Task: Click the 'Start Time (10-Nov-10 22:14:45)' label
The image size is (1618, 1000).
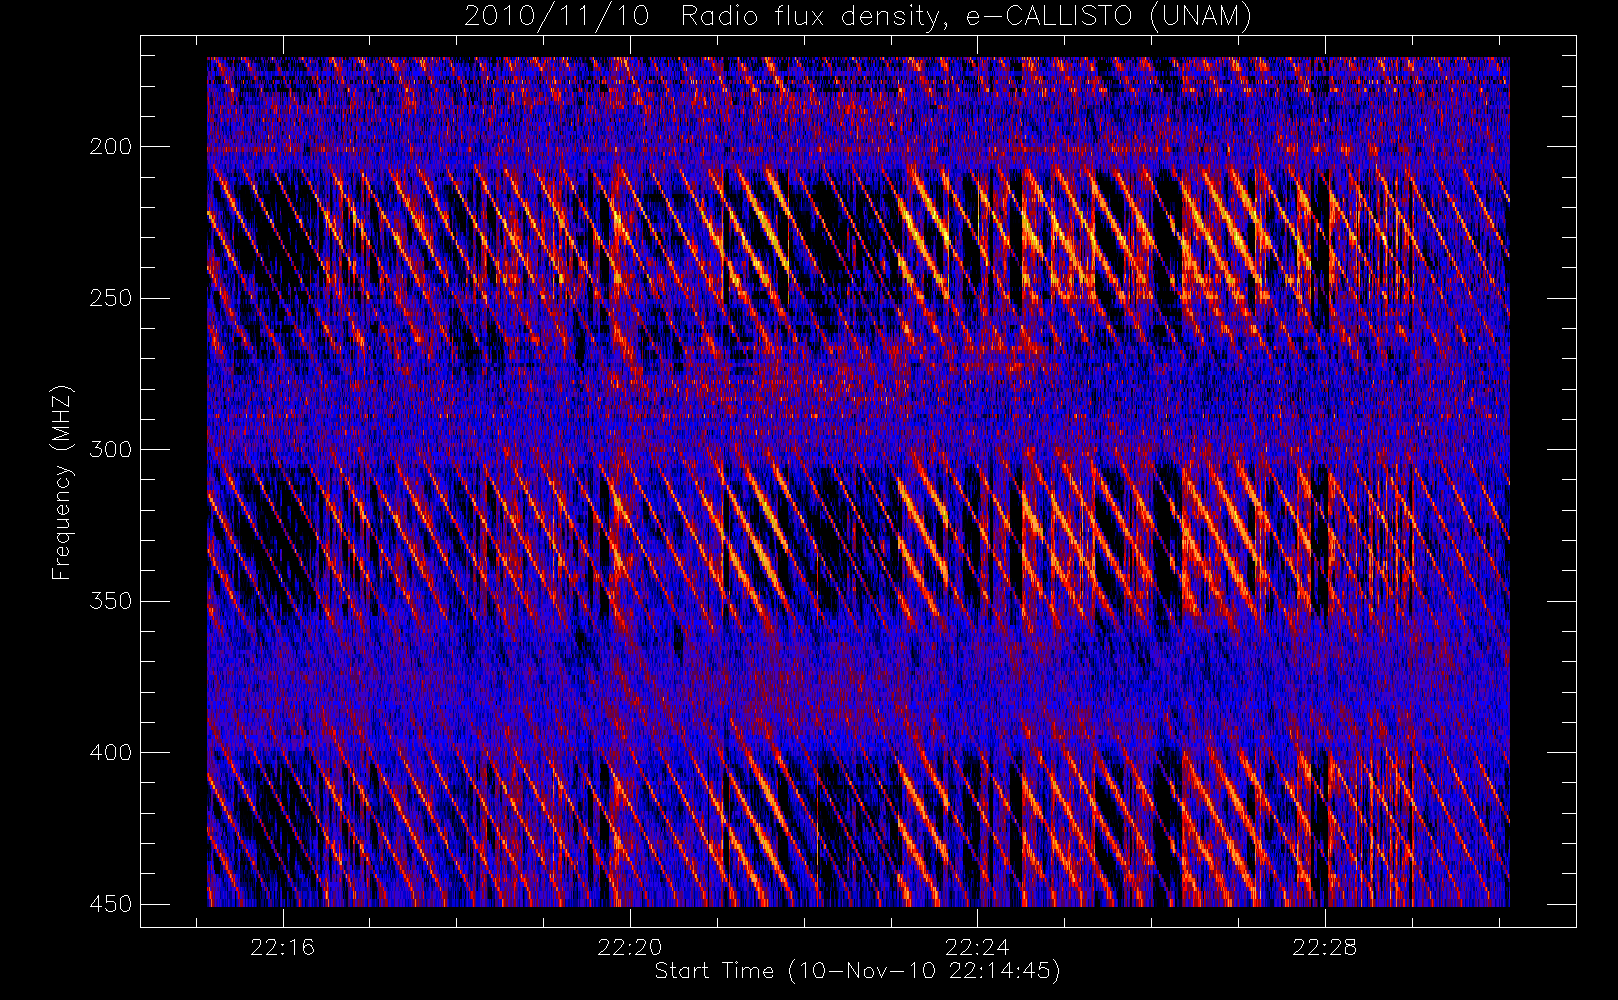Action: pyautogui.click(x=857, y=971)
